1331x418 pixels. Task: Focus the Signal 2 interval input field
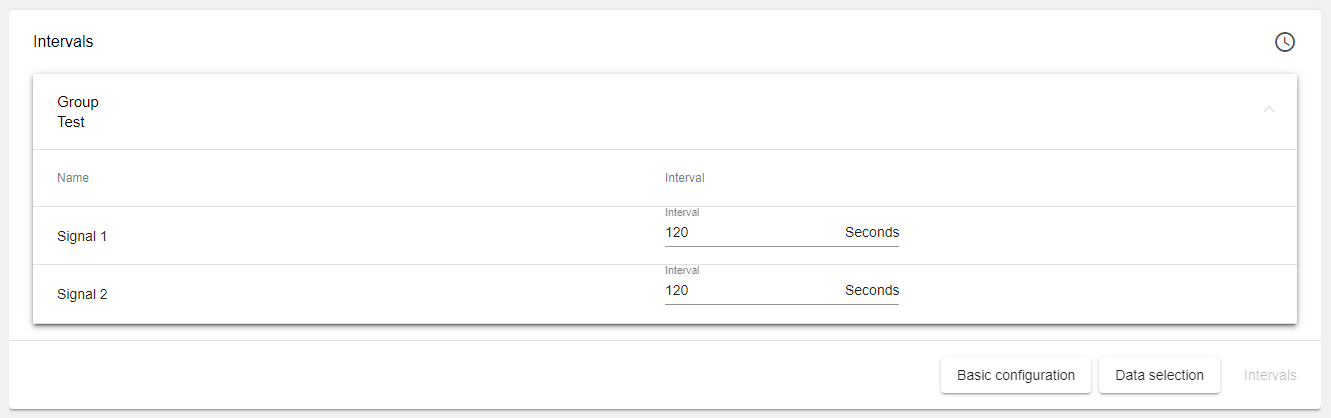(x=752, y=291)
